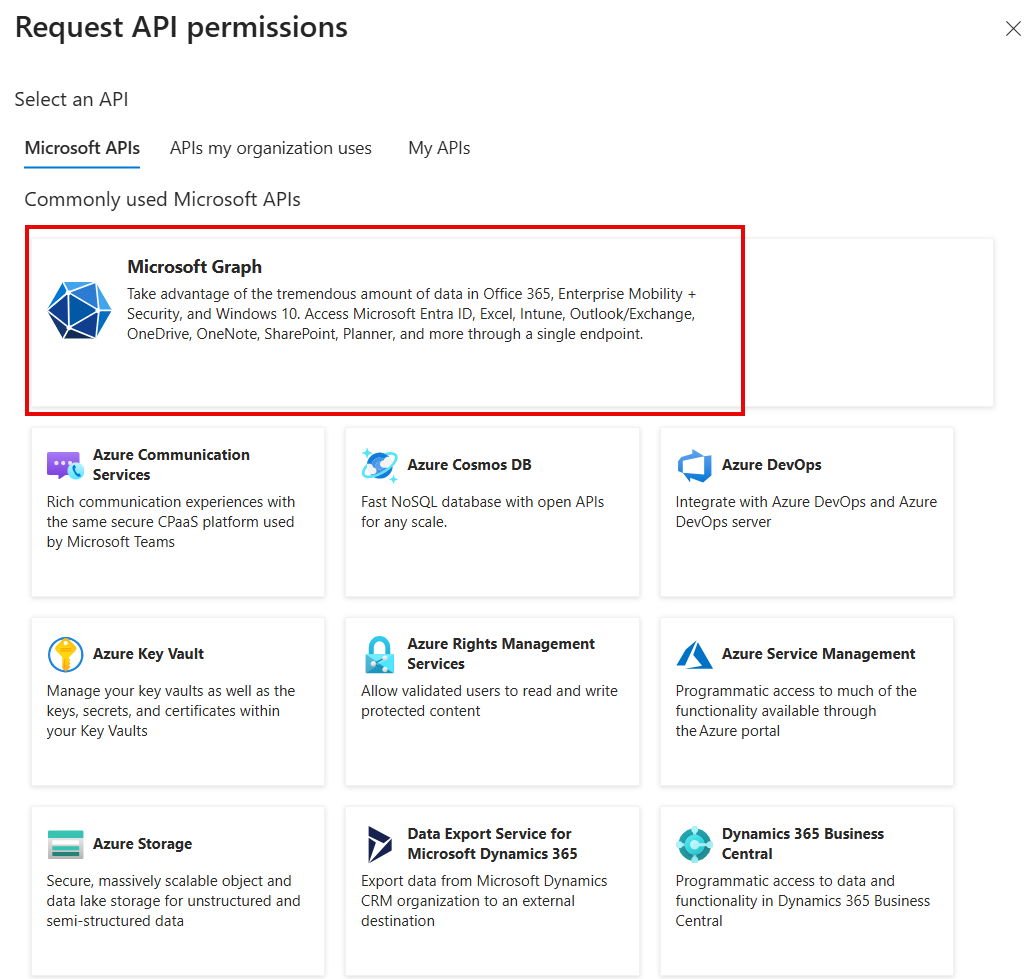Close the Request API permissions panel
This screenshot has width=1031, height=979.
(x=1013, y=29)
